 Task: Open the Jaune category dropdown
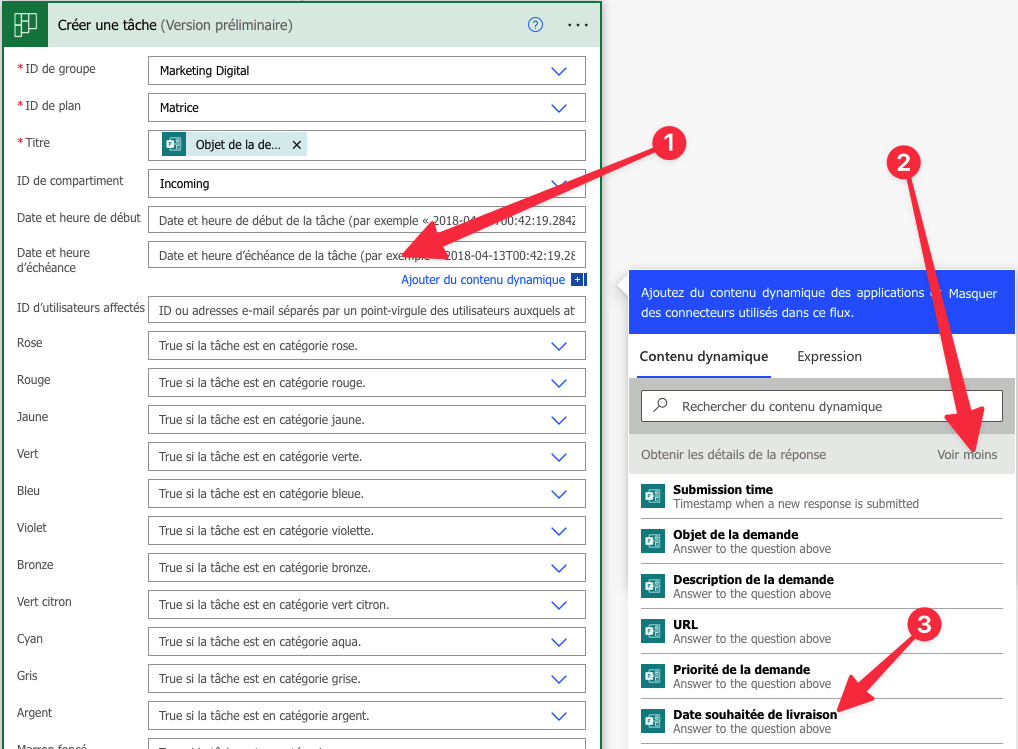point(559,420)
